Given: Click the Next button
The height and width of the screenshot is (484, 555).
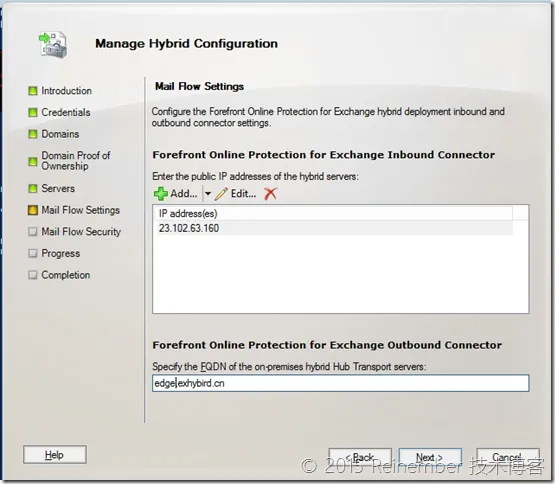Looking at the screenshot, I should [x=430, y=457].
